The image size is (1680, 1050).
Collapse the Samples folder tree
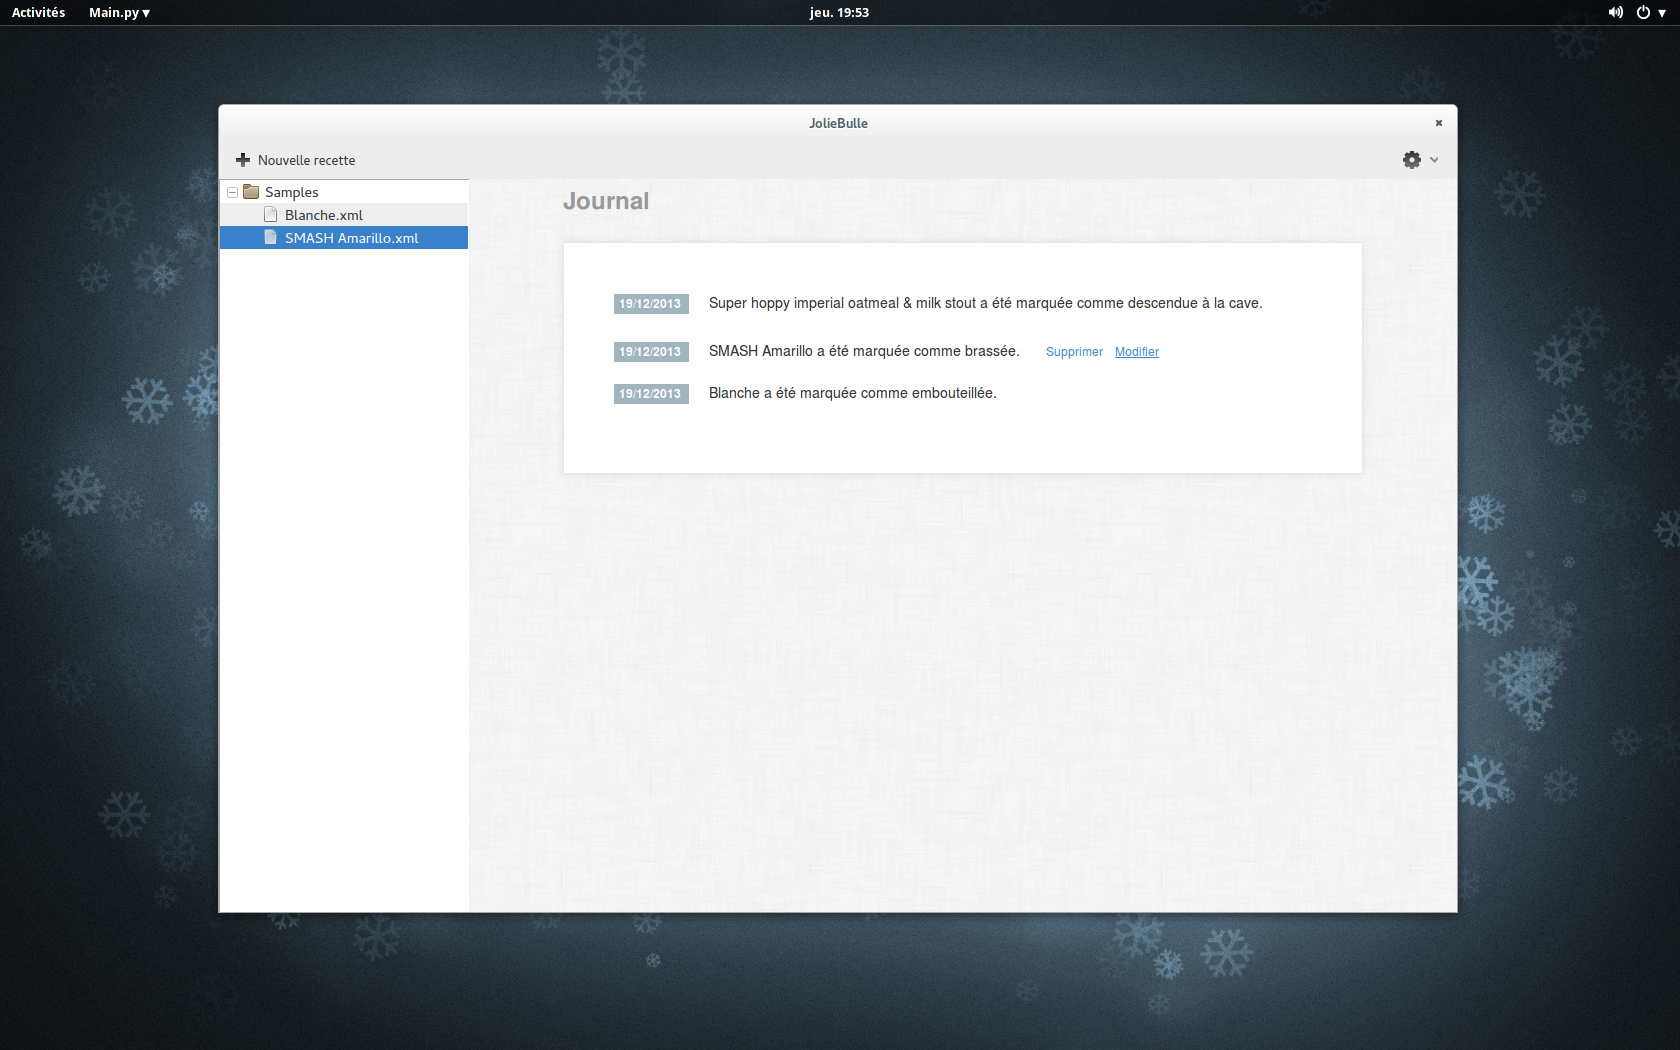tap(232, 192)
